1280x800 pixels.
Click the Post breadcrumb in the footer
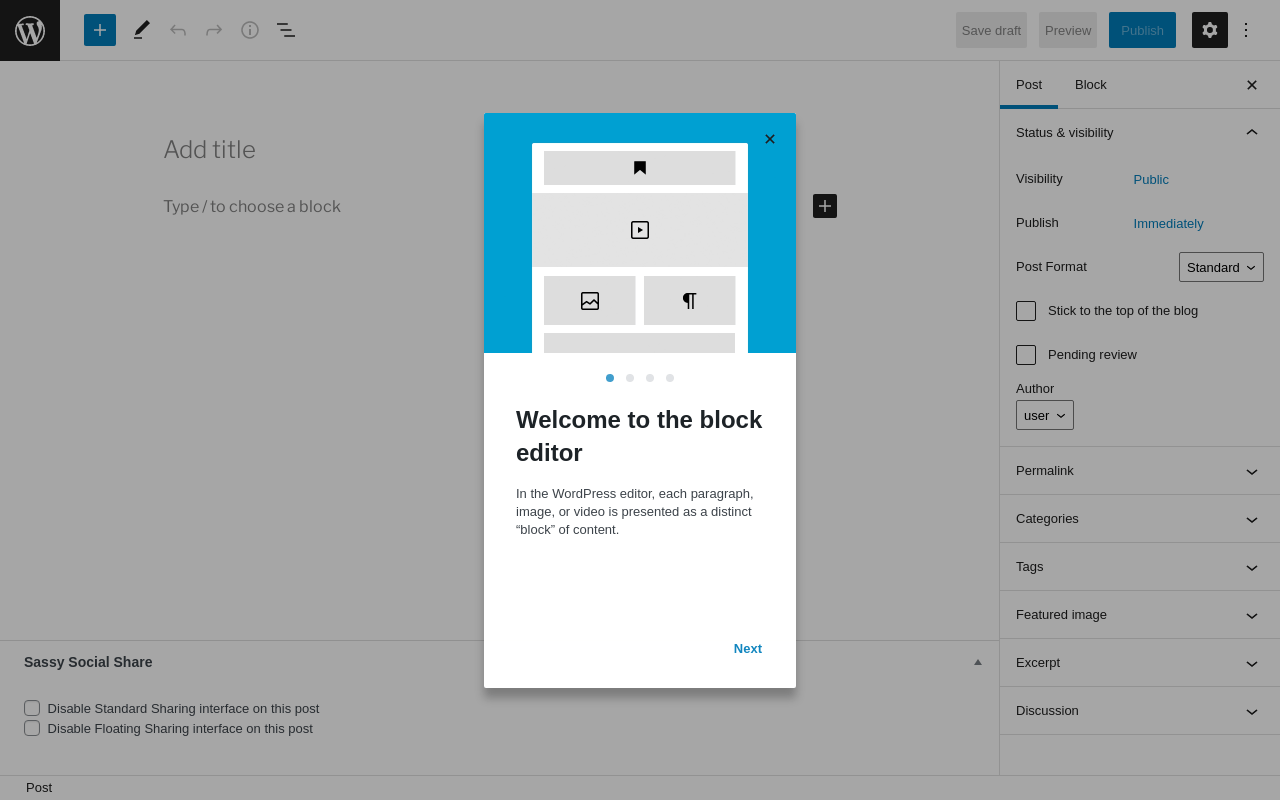click(39, 788)
